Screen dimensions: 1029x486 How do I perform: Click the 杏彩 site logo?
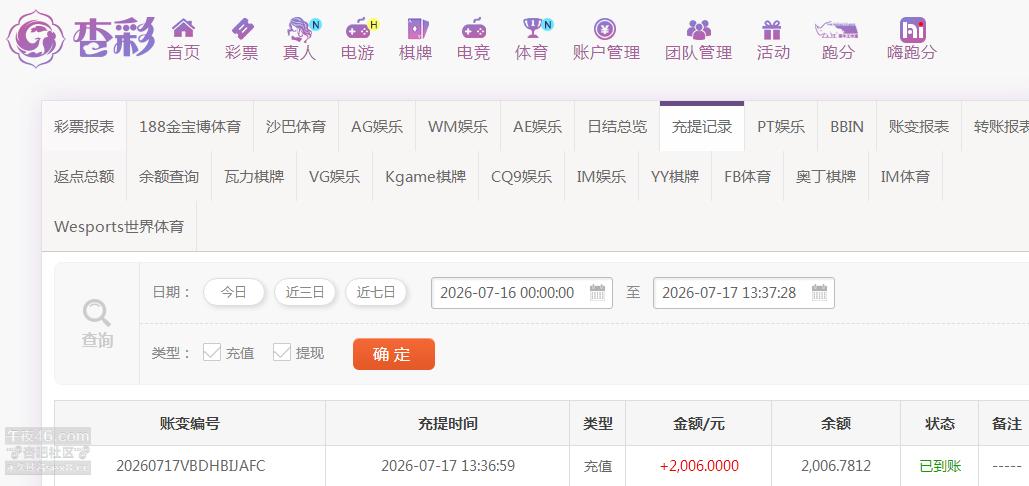[x=81, y=38]
